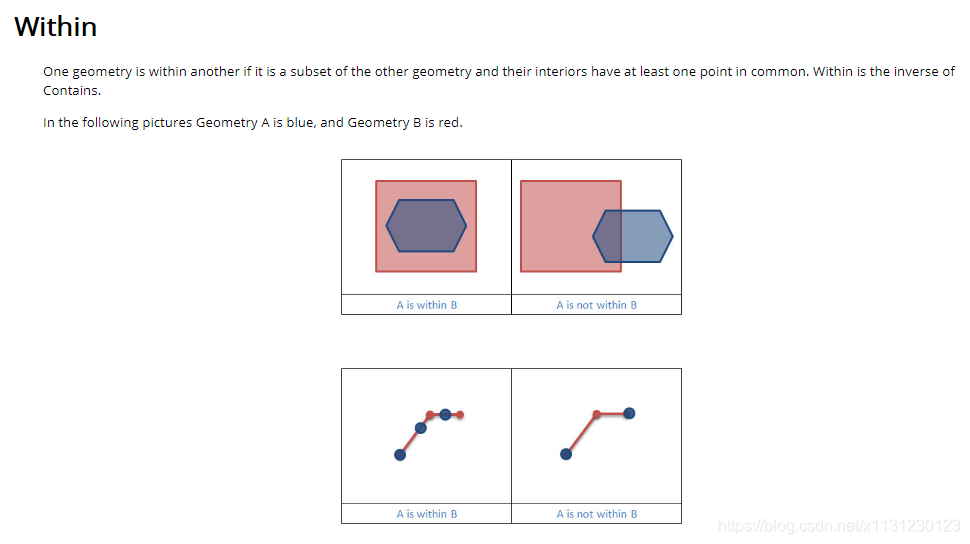Click "A is not within B" caption under line diagram
Image resolution: width=970 pixels, height=544 pixels.
click(x=596, y=514)
